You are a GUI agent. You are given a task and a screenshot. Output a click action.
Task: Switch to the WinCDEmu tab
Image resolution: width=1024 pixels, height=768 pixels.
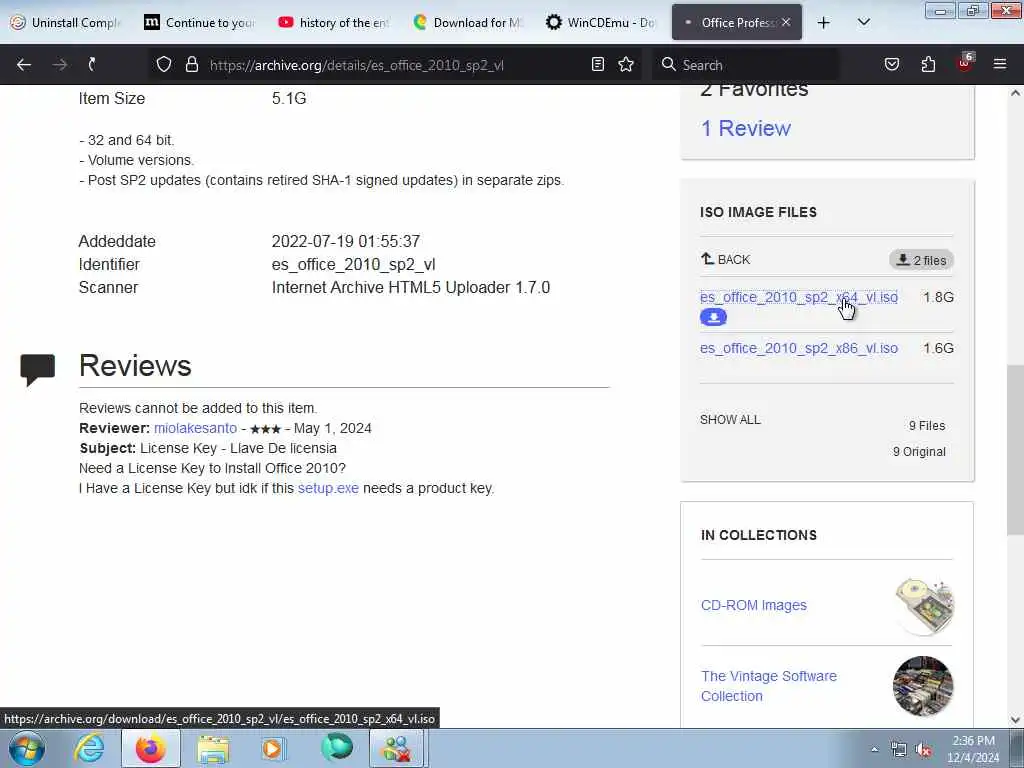[601, 23]
